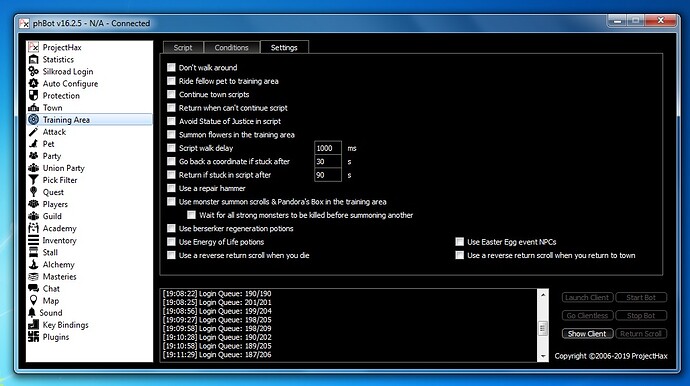690x386 pixels.
Task: Enable Continue town scripts
Action: click(171, 94)
